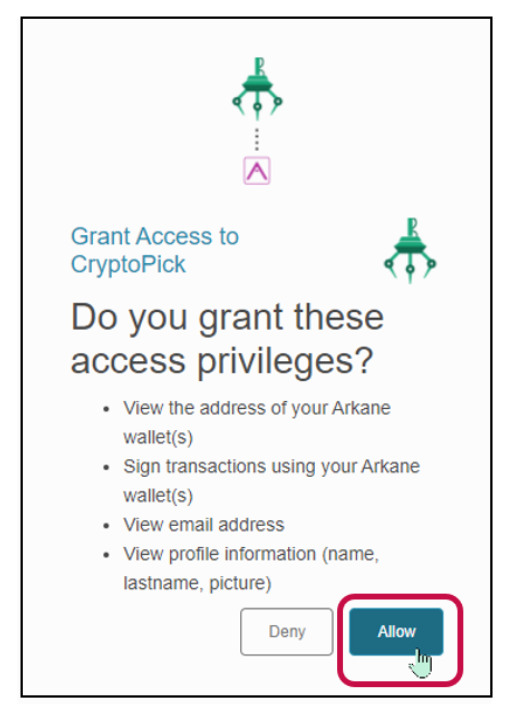The width and height of the screenshot is (519, 704).
Task: Click bullet dot before 'View profile information'
Action: click(x=106, y=555)
